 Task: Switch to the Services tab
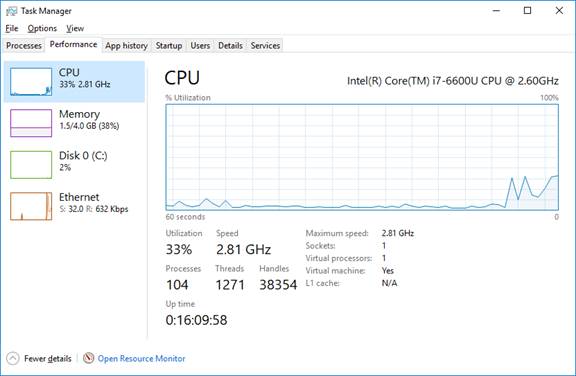[265, 46]
